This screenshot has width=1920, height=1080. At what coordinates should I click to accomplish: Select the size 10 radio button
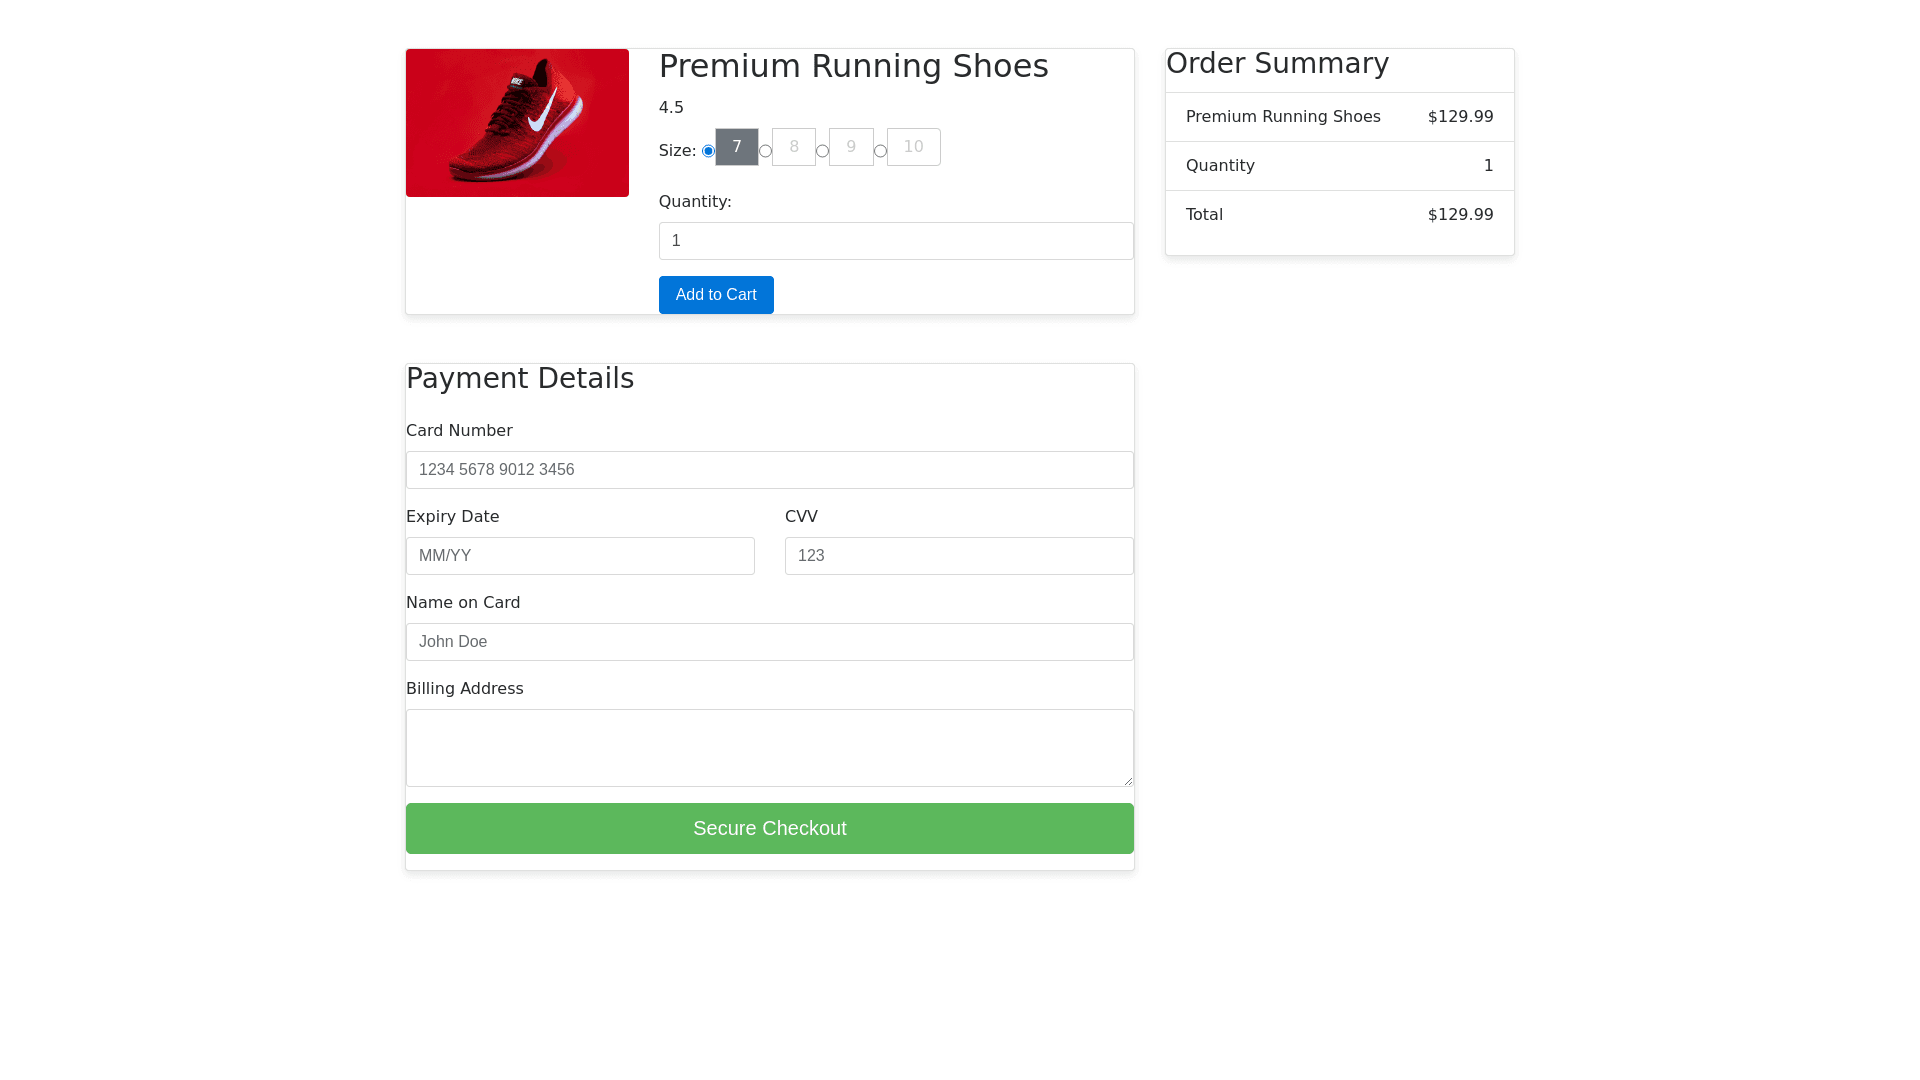click(x=880, y=151)
